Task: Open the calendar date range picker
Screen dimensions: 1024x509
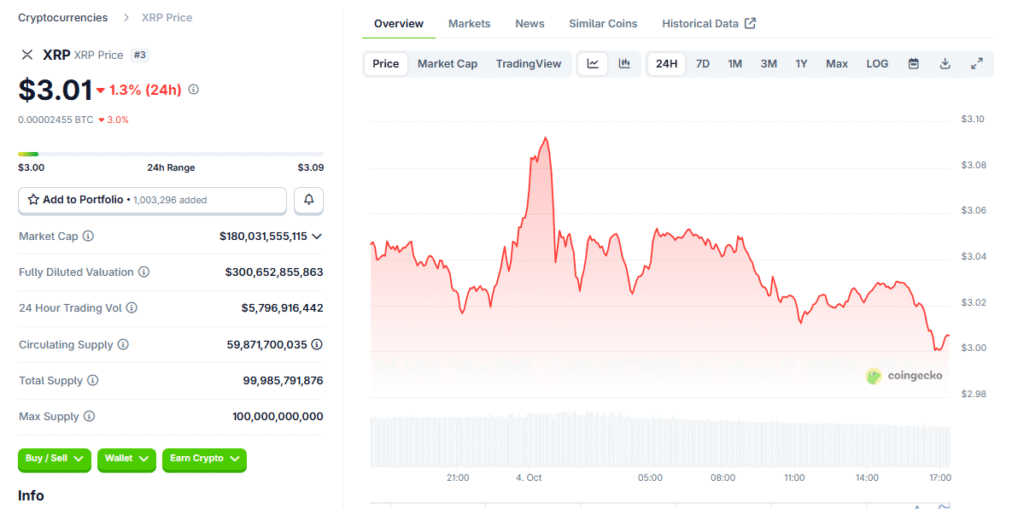Action: [913, 64]
